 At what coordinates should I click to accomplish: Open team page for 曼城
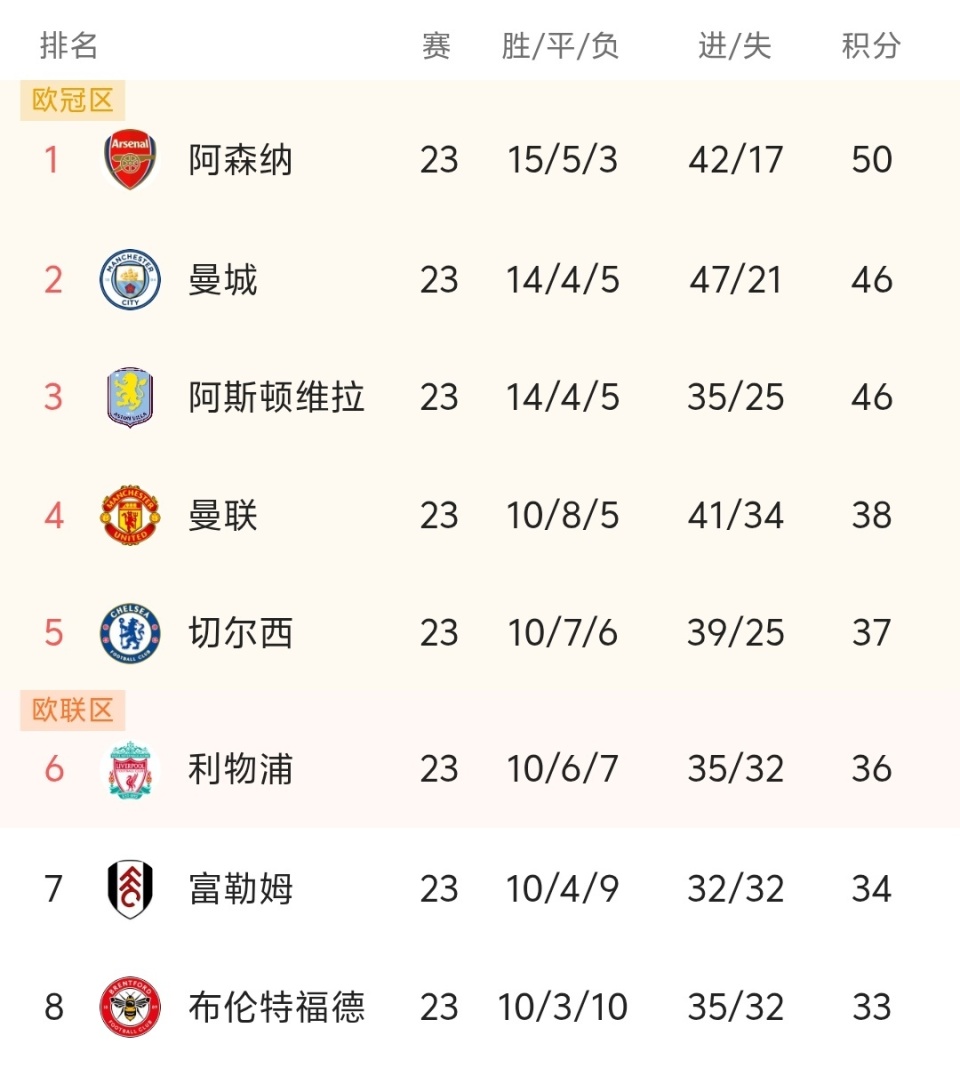[x=223, y=279]
